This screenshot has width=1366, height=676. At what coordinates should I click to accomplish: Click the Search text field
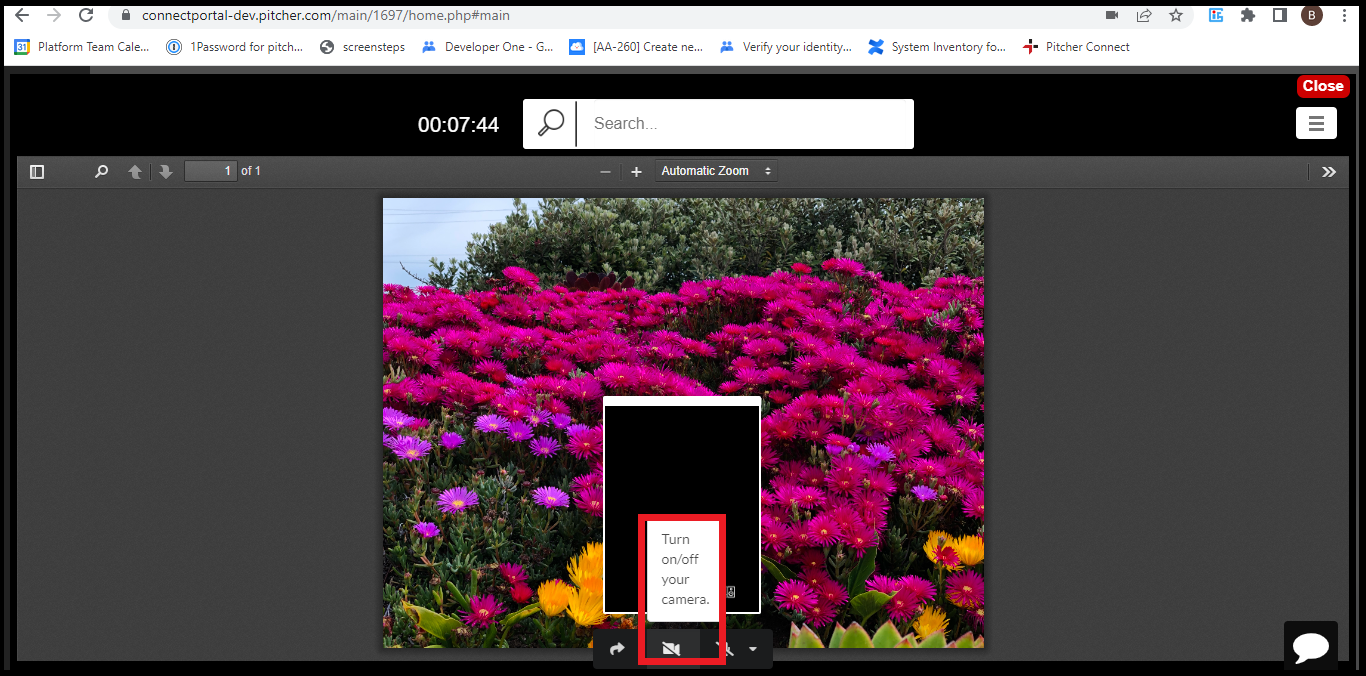click(745, 124)
